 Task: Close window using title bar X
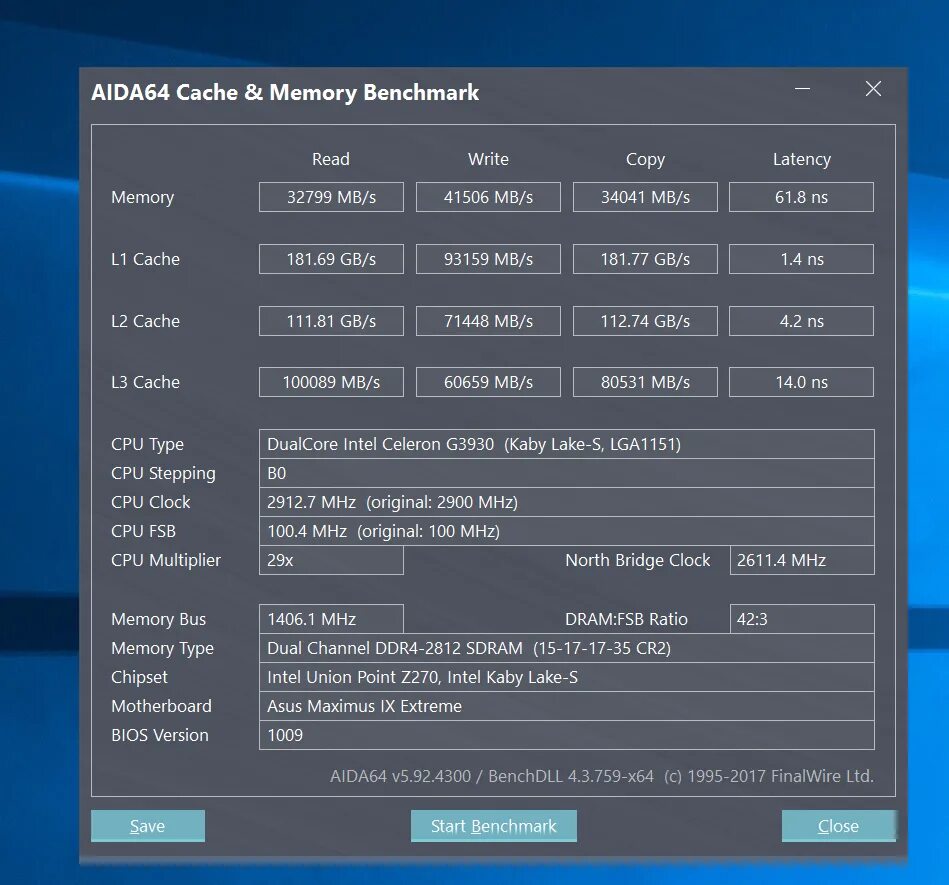tap(873, 89)
